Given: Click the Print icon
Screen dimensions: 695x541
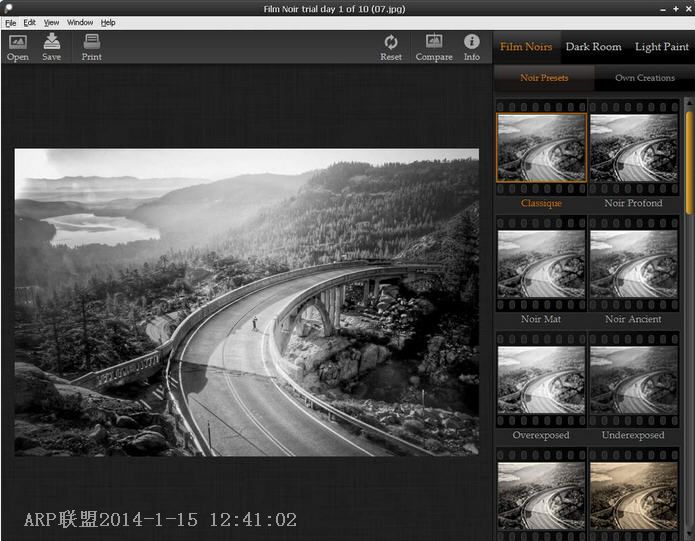Looking at the screenshot, I should pos(91,42).
